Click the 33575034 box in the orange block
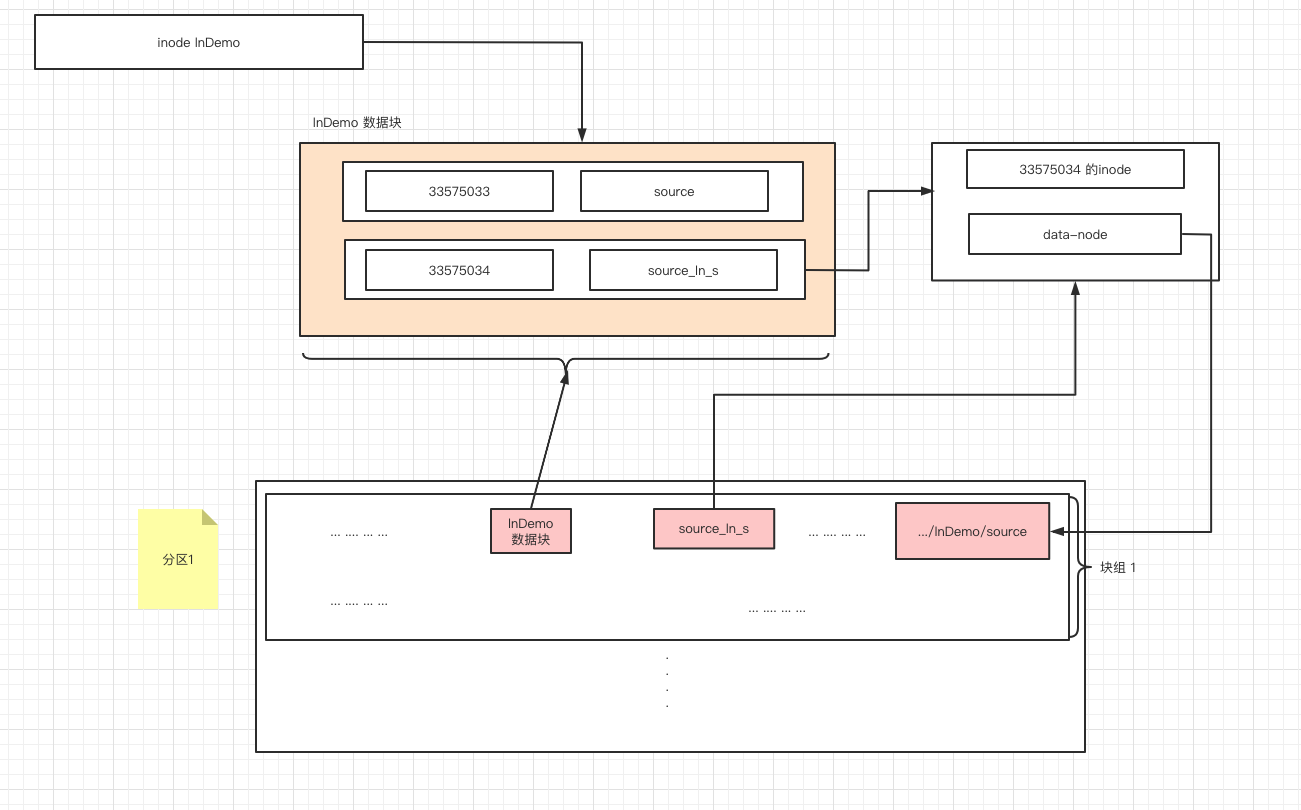 [x=459, y=270]
